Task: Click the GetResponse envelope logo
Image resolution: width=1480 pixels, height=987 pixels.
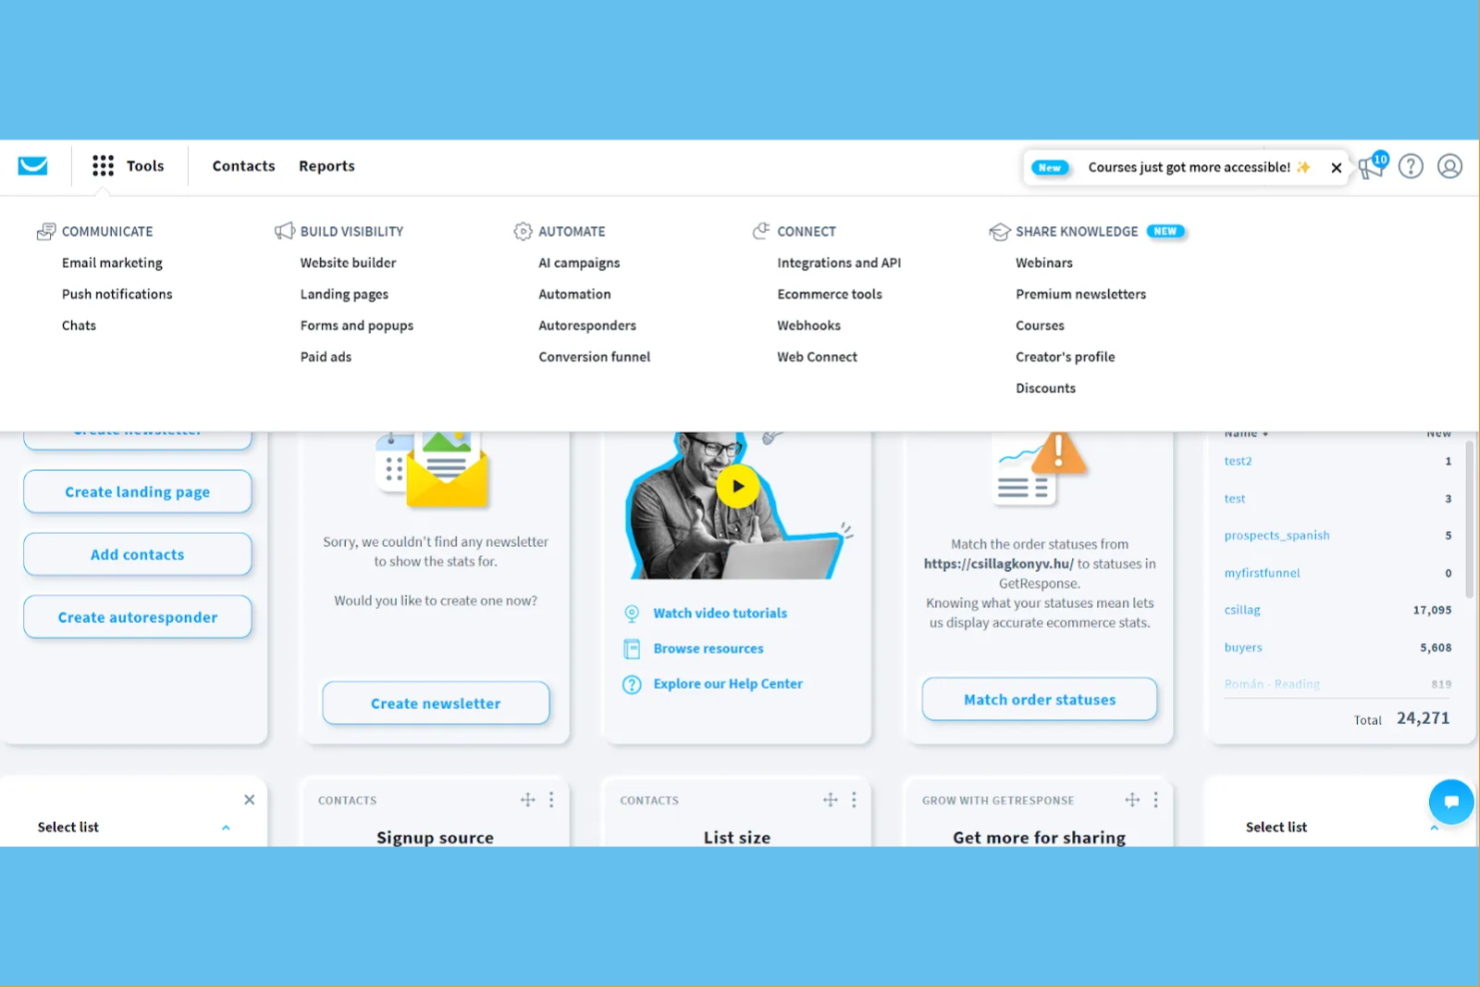Action: tap(32, 166)
